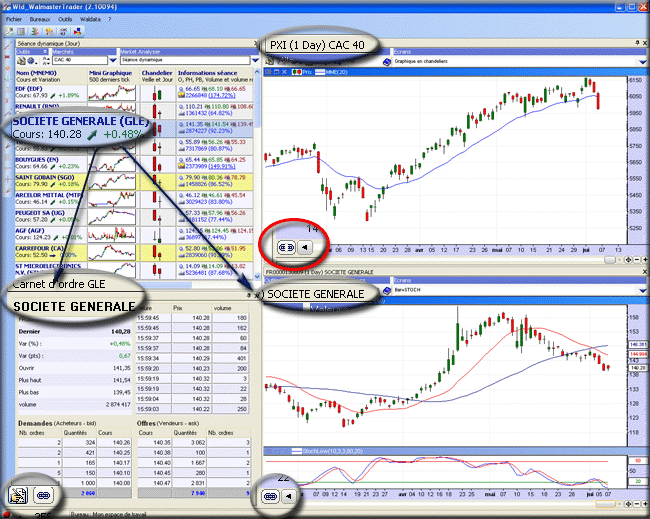Open the Bureaux menu

click(40, 19)
